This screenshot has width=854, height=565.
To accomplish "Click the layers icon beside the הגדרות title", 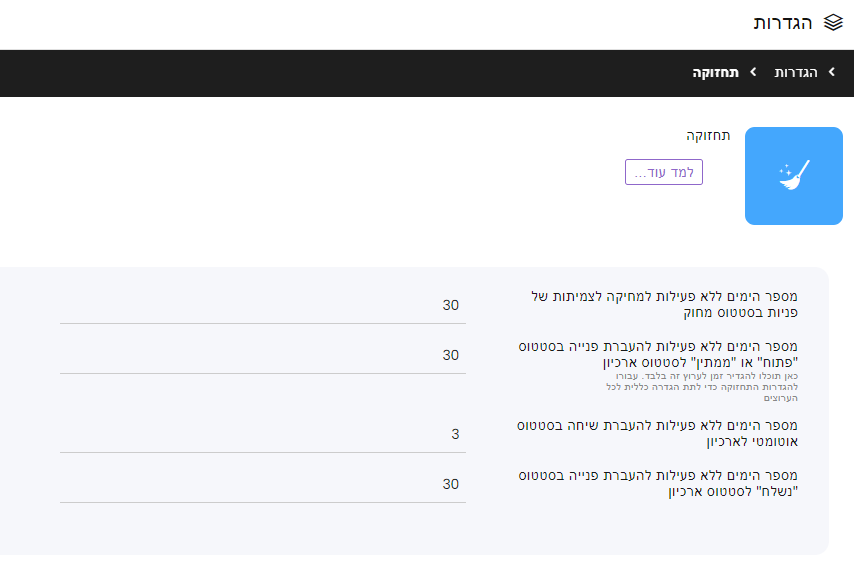I will pyautogui.click(x=833, y=22).
